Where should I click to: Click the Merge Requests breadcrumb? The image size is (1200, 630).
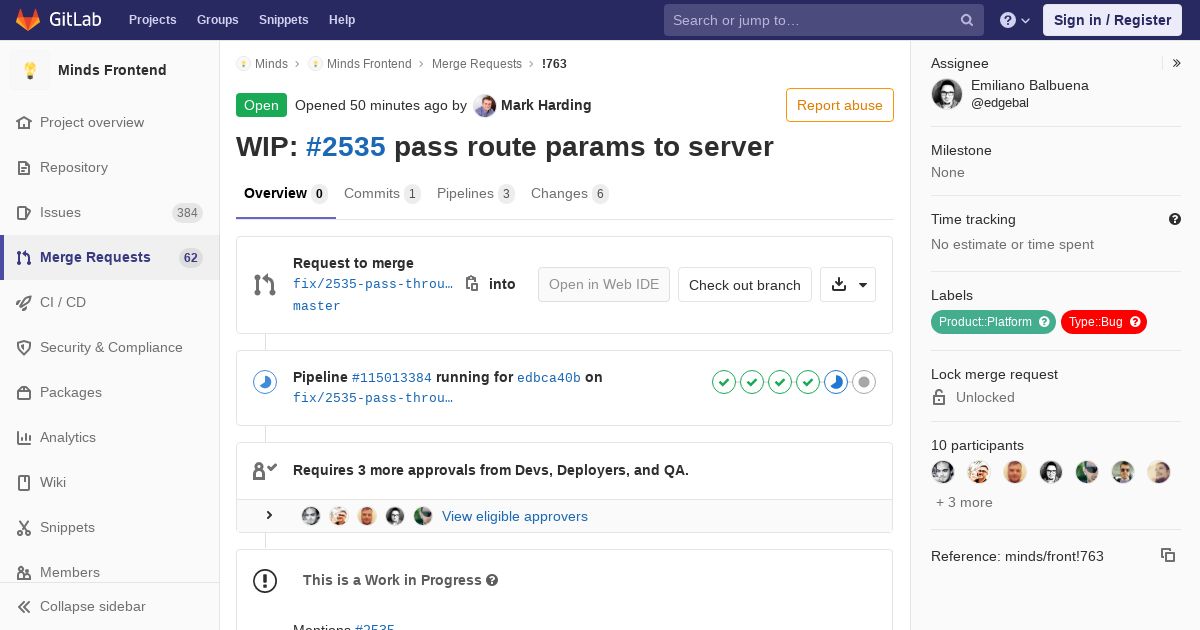(477, 63)
